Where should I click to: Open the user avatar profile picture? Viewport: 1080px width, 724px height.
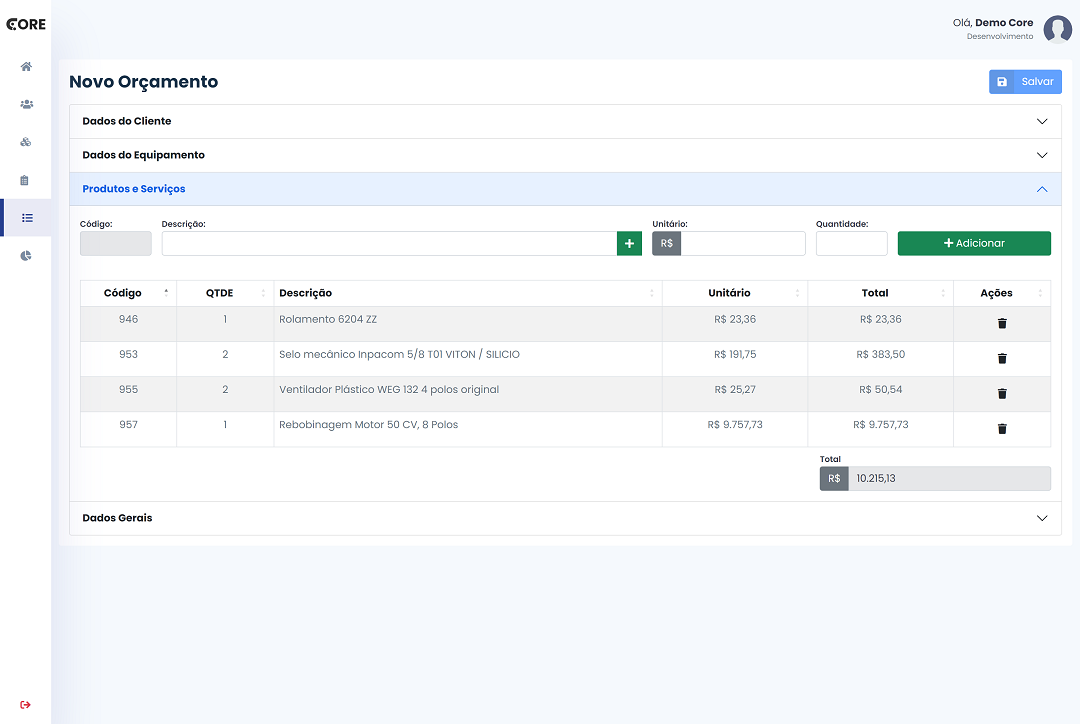(1057, 29)
